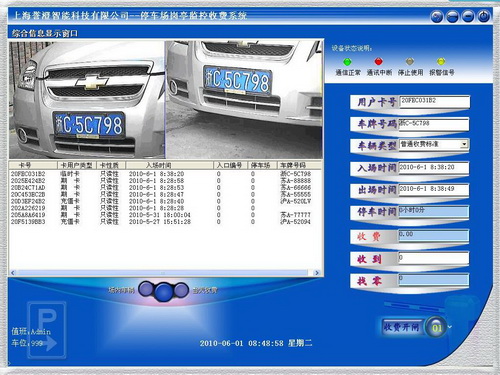Click the 收到 amount input field
500x375 pixels.
coord(434,258)
